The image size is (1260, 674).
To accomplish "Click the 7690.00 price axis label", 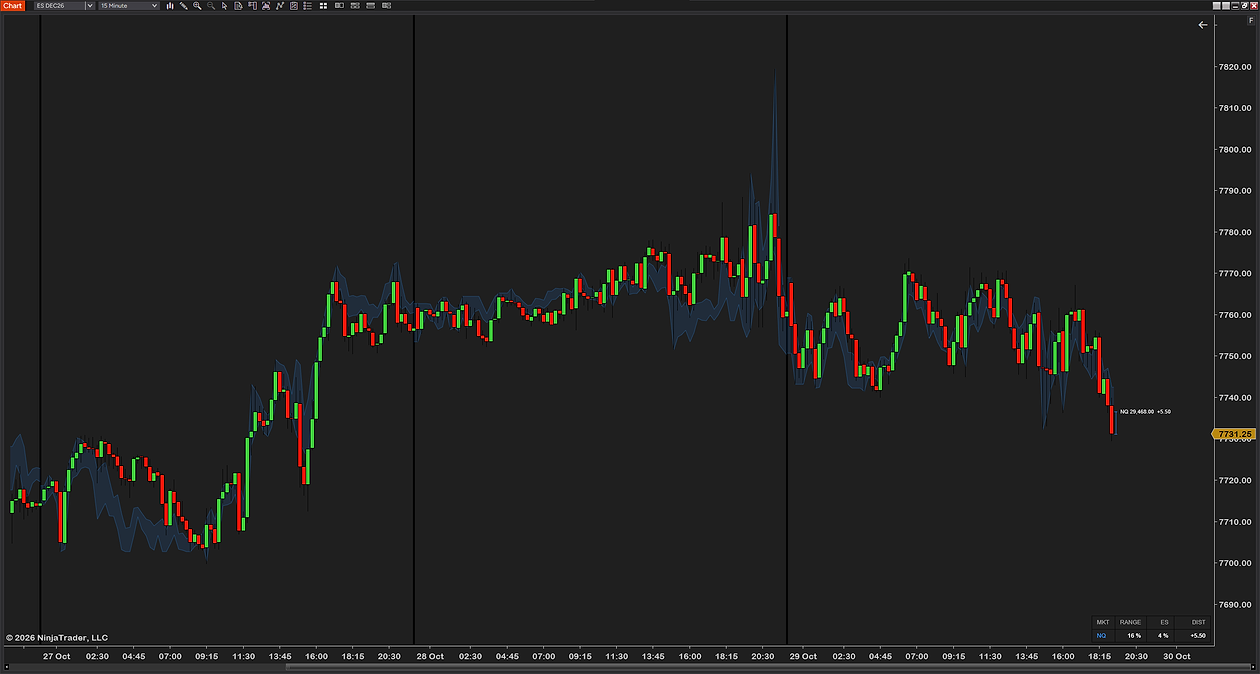I will (x=1233, y=604).
